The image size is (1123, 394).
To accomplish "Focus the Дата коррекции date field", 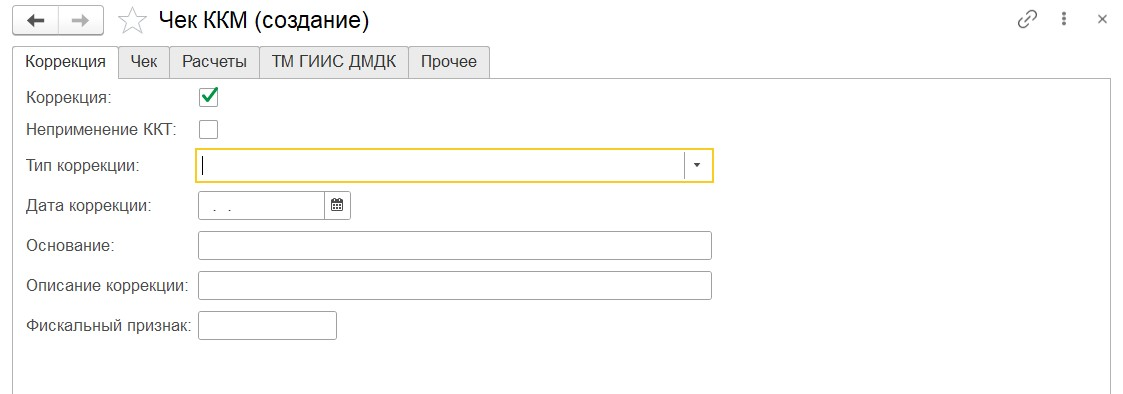I will tap(261, 206).
